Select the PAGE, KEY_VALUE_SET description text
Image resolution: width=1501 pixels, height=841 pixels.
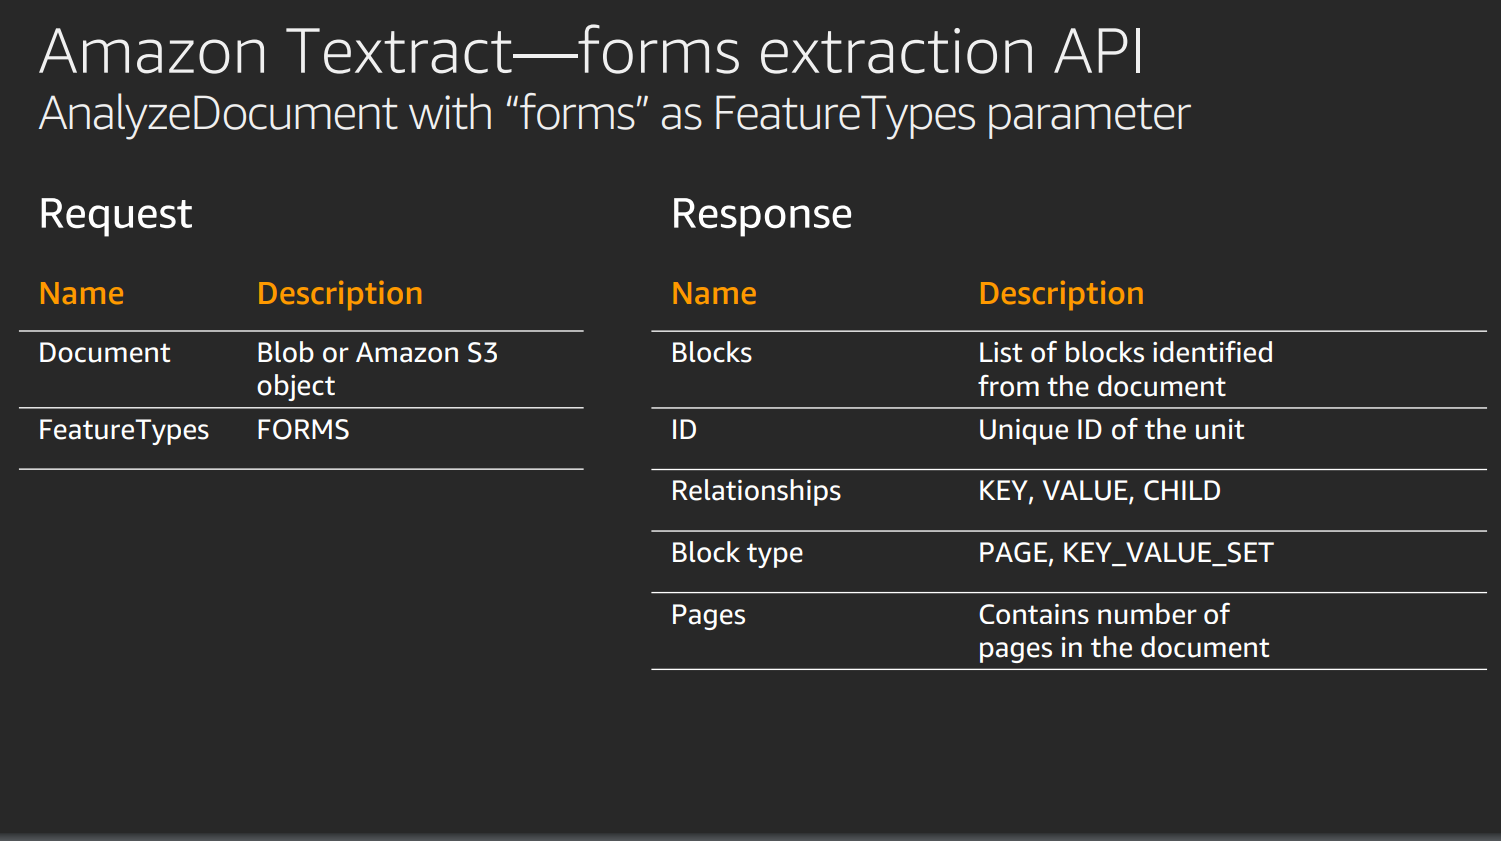tap(1126, 553)
